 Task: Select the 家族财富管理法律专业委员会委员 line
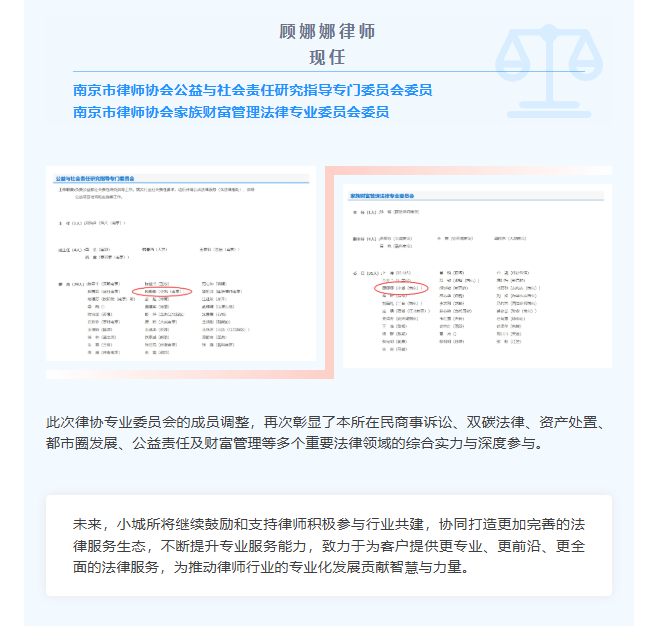click(x=231, y=111)
